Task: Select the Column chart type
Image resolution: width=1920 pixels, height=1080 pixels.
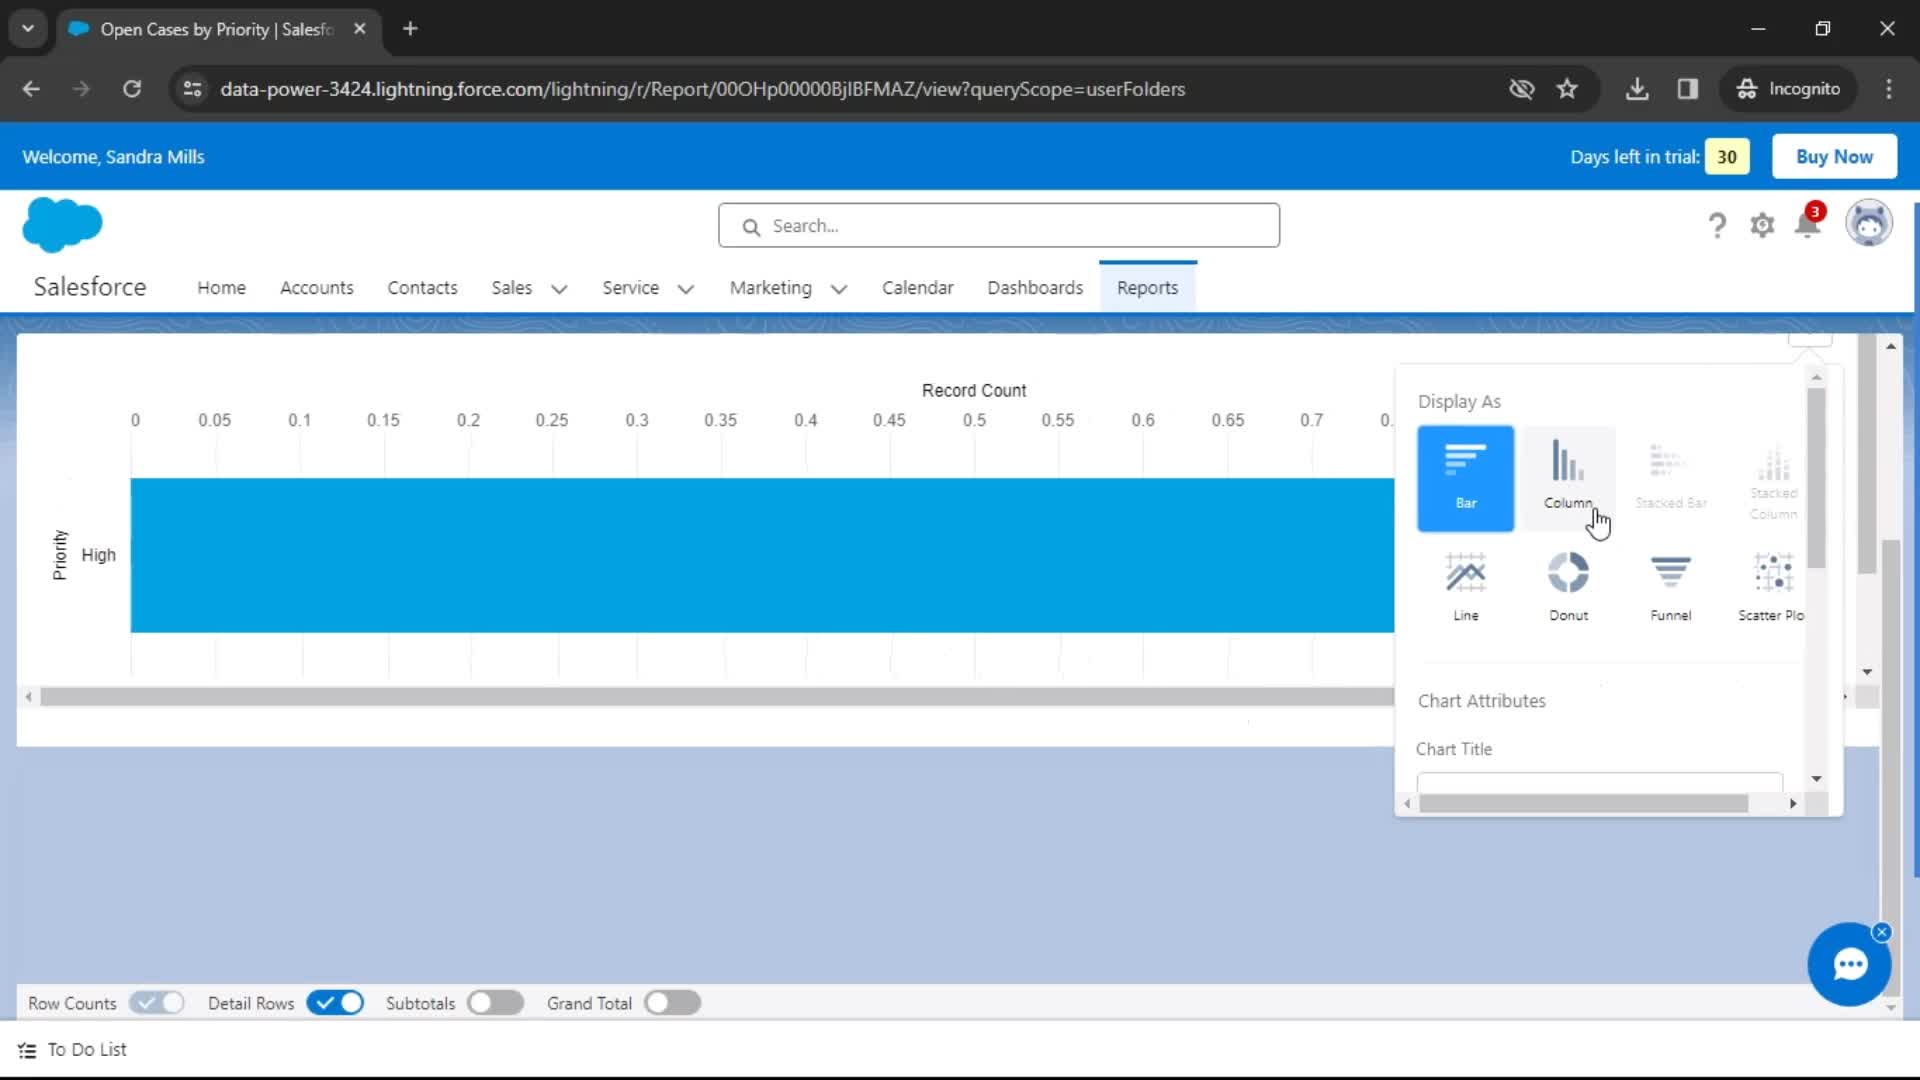Action: tap(1568, 478)
